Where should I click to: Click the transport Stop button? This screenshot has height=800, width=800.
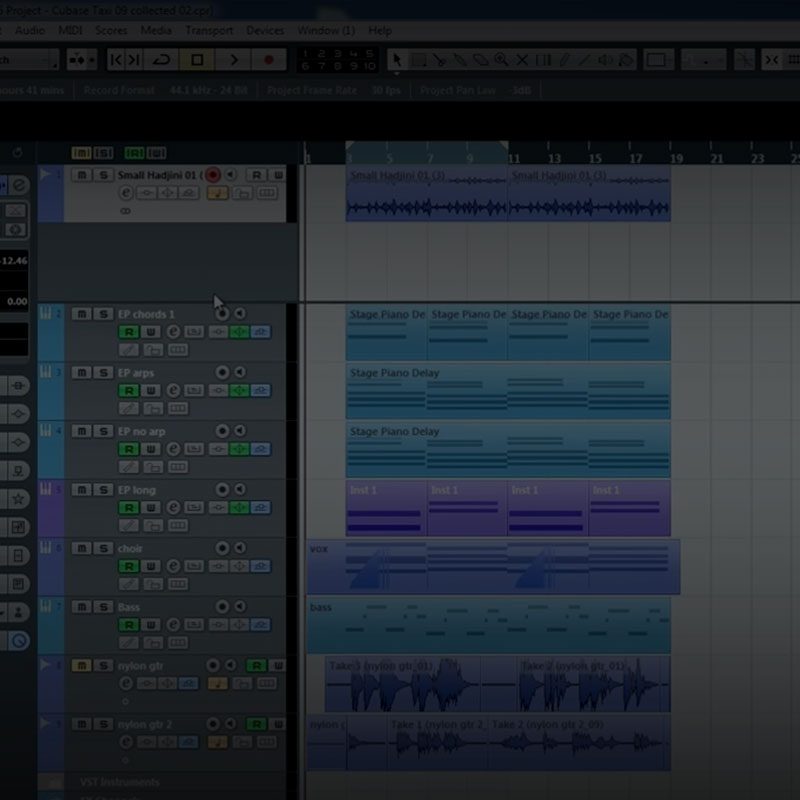point(197,60)
